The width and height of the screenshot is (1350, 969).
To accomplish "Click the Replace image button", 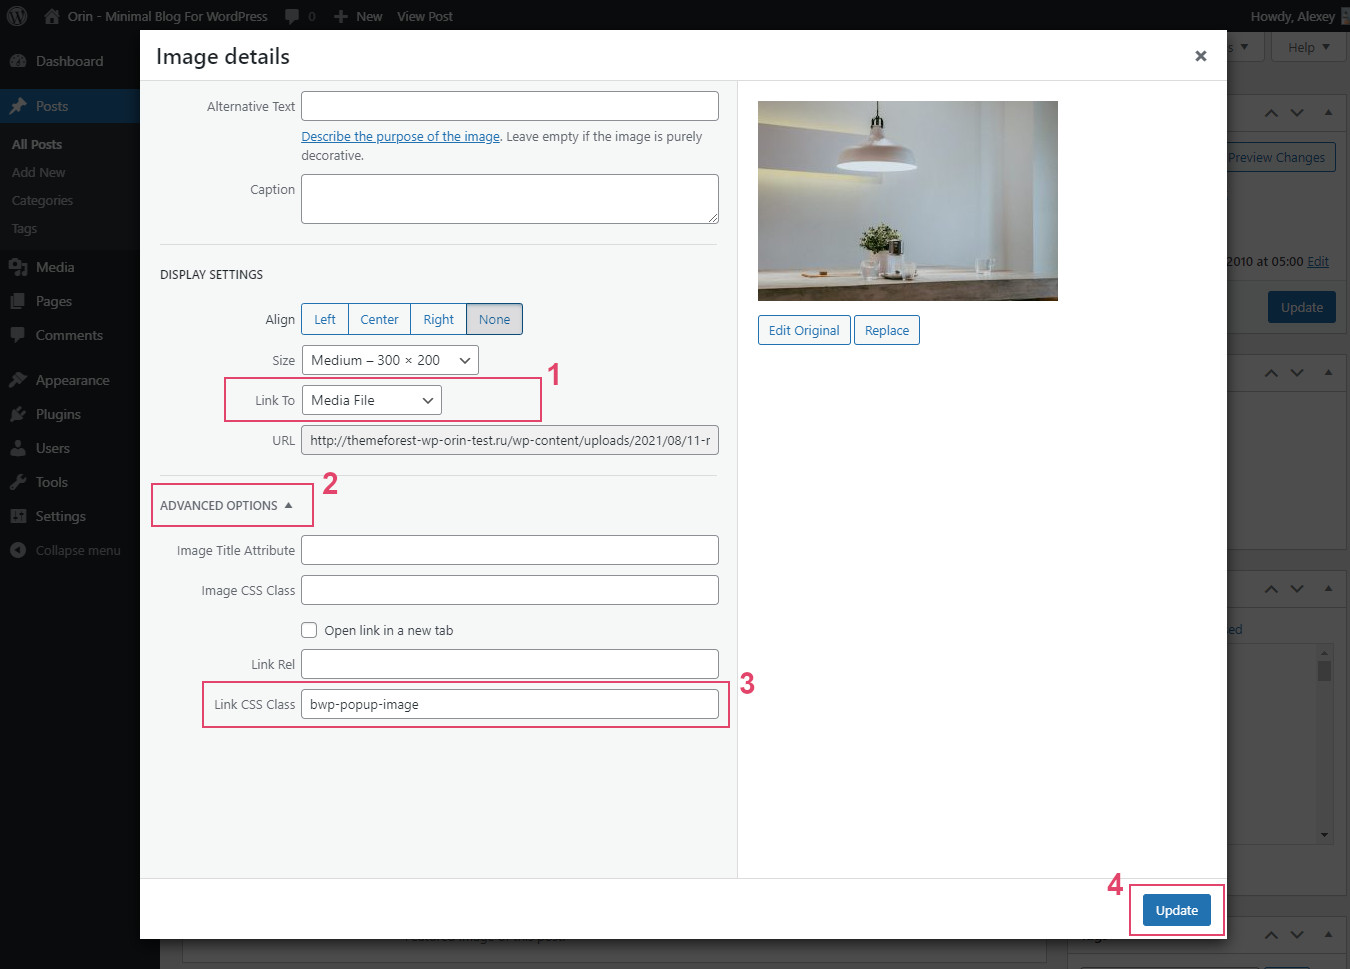I will 886,330.
